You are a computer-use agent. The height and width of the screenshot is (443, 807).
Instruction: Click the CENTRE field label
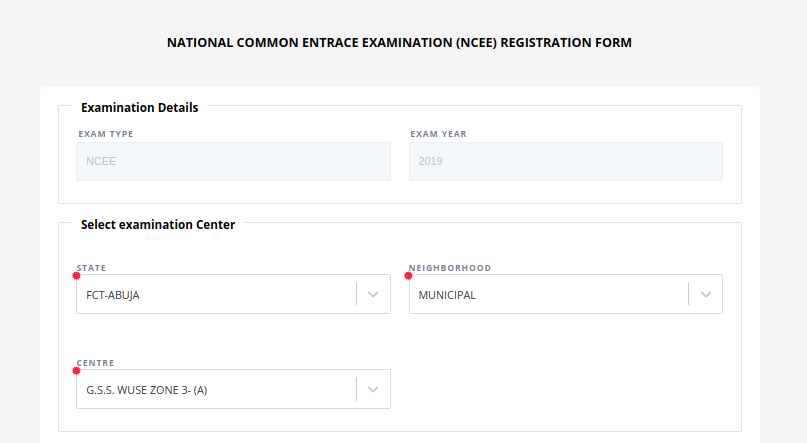[96, 362]
